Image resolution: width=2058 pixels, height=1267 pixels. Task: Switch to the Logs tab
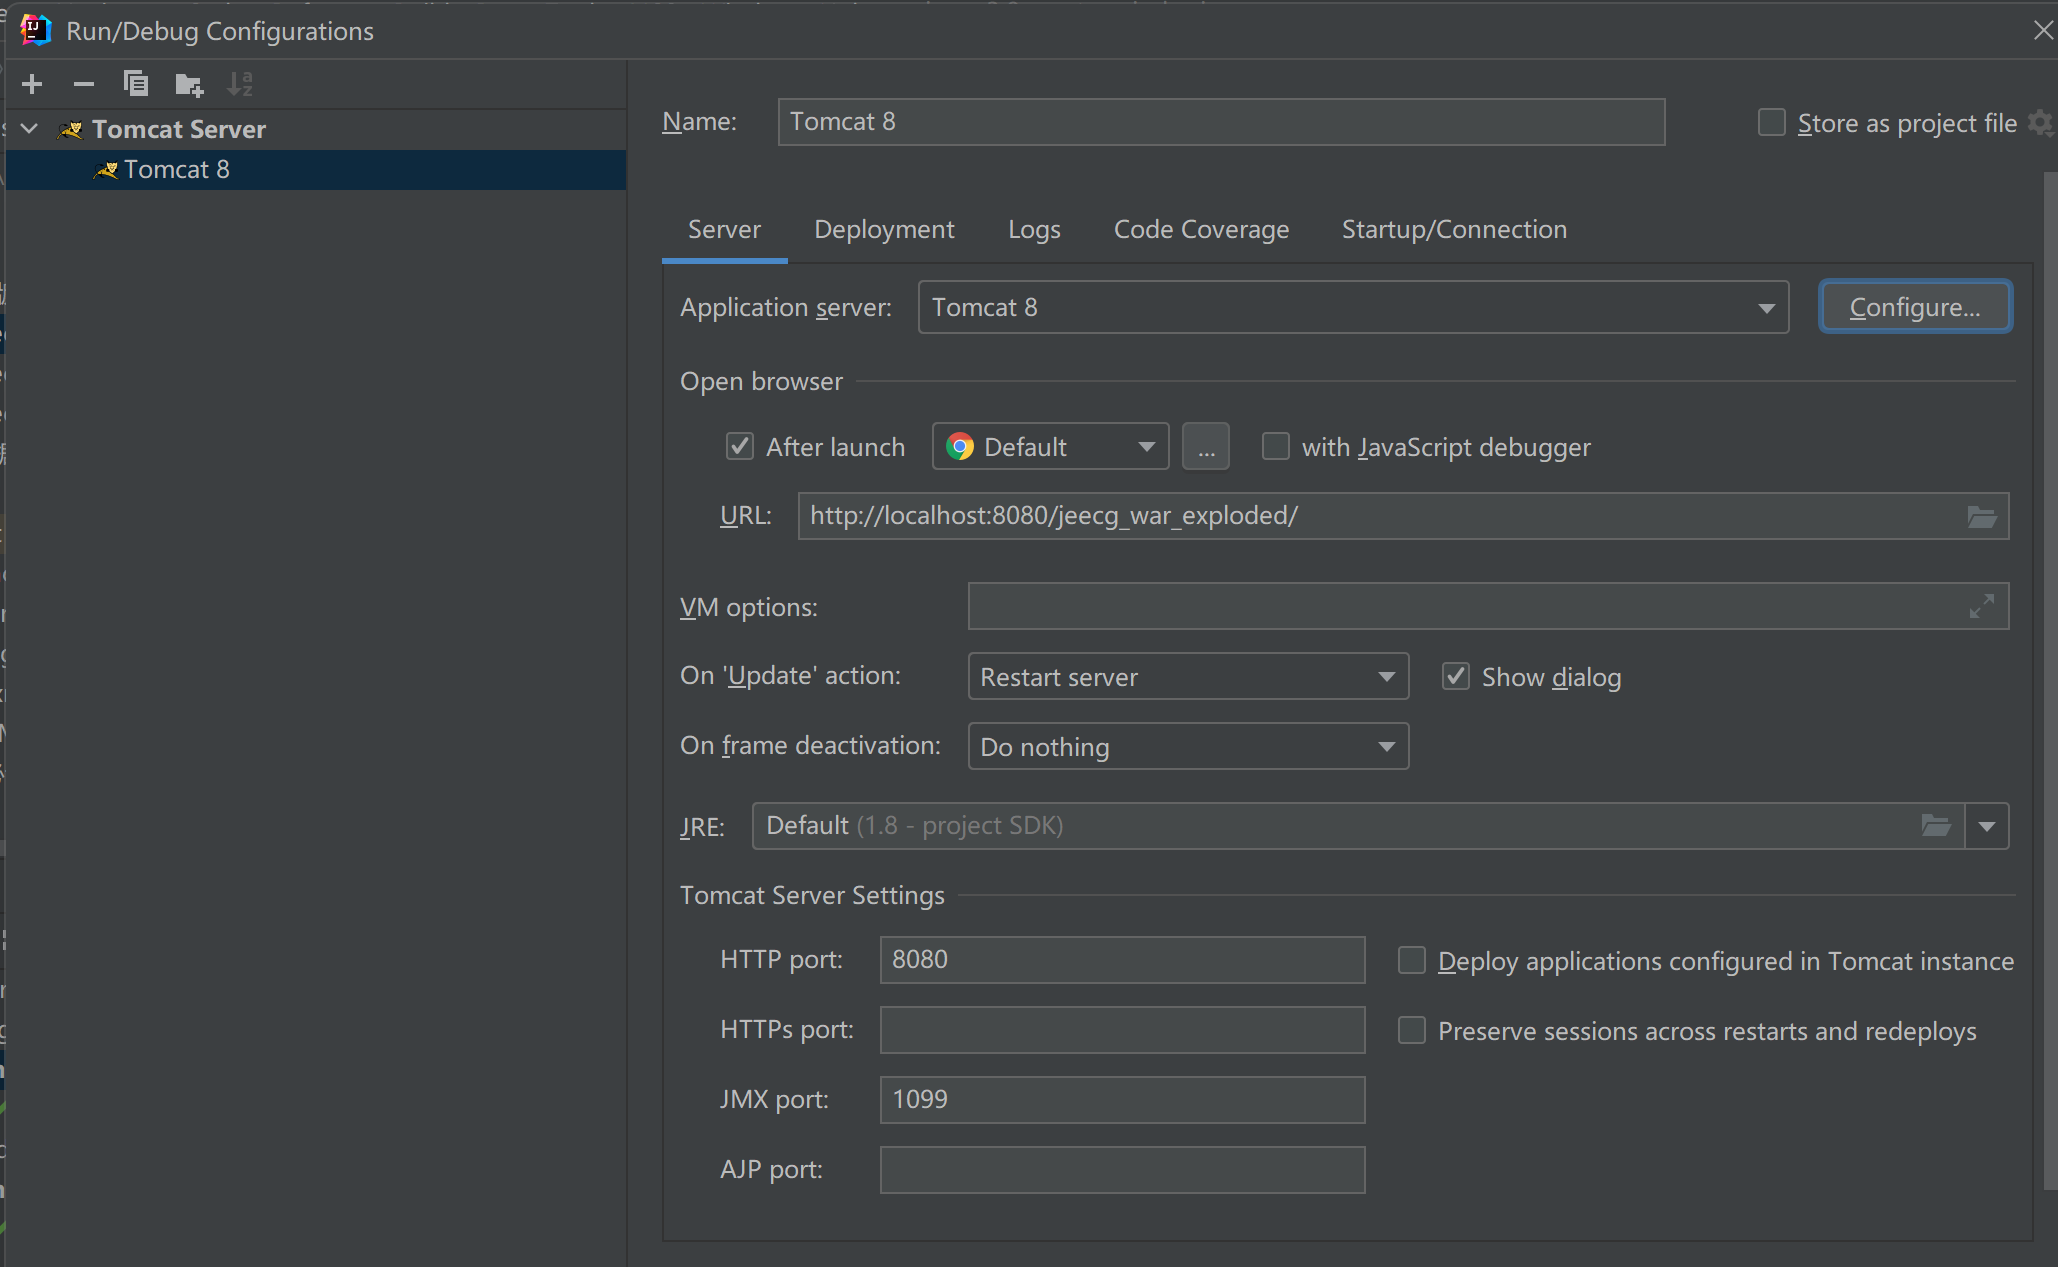[x=1034, y=229]
